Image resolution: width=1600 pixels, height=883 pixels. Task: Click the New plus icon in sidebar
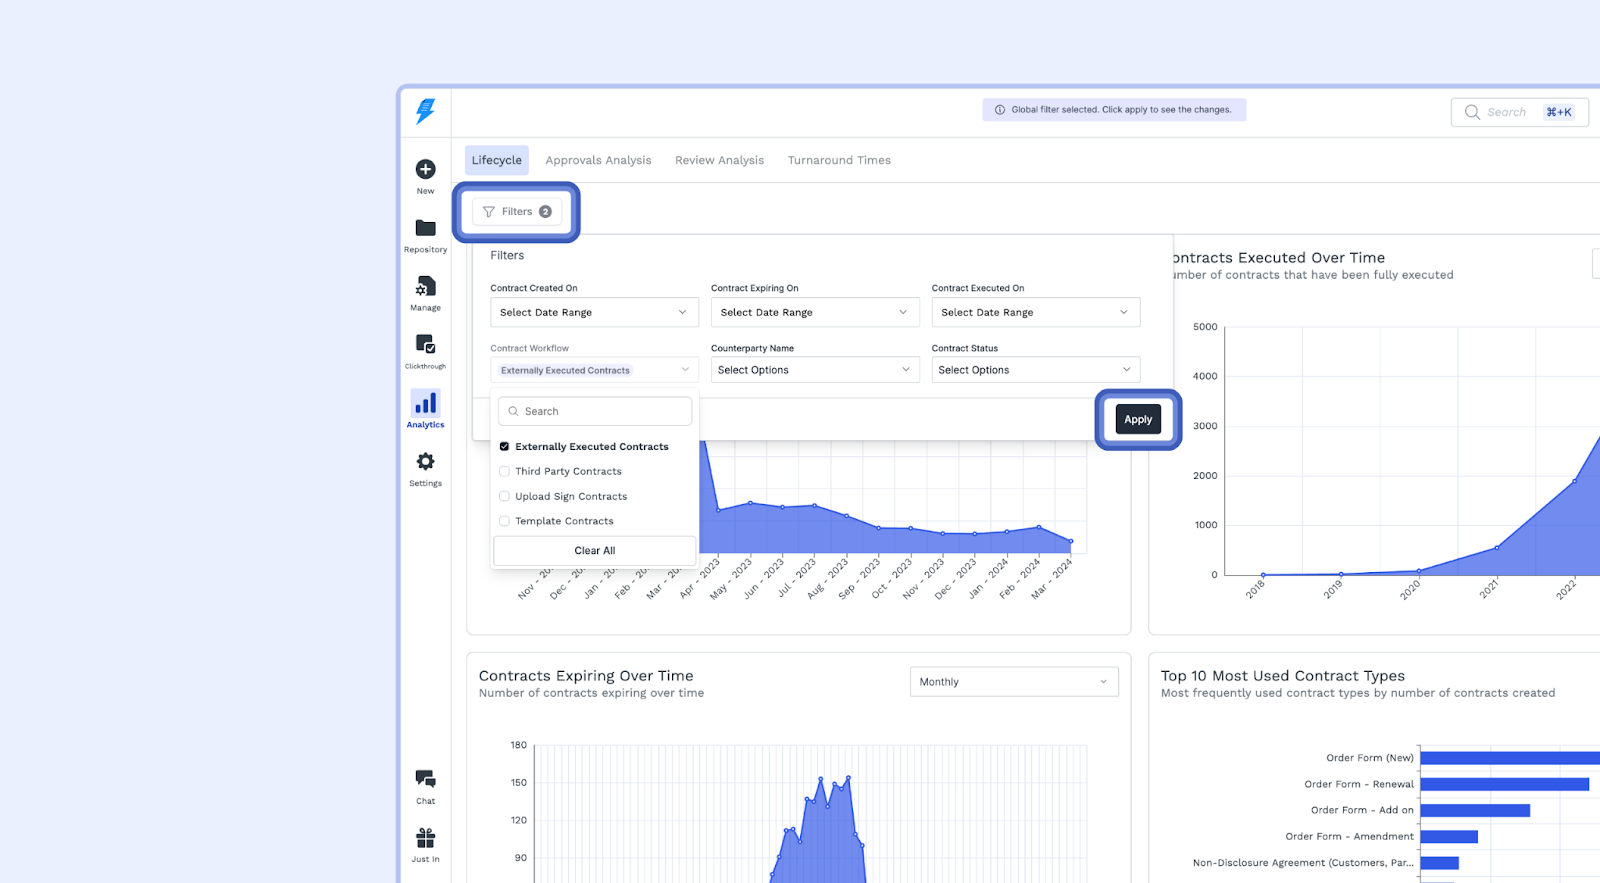425,170
